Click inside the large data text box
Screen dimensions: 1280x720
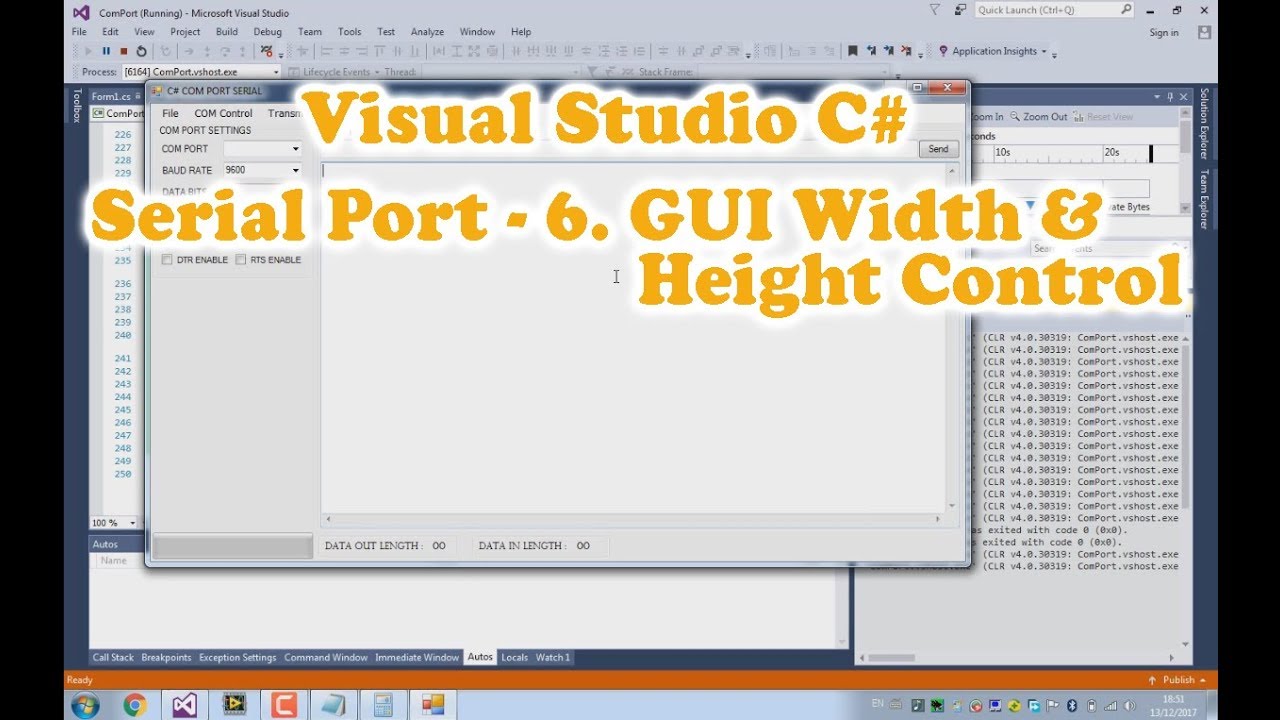pyautogui.click(x=632, y=338)
